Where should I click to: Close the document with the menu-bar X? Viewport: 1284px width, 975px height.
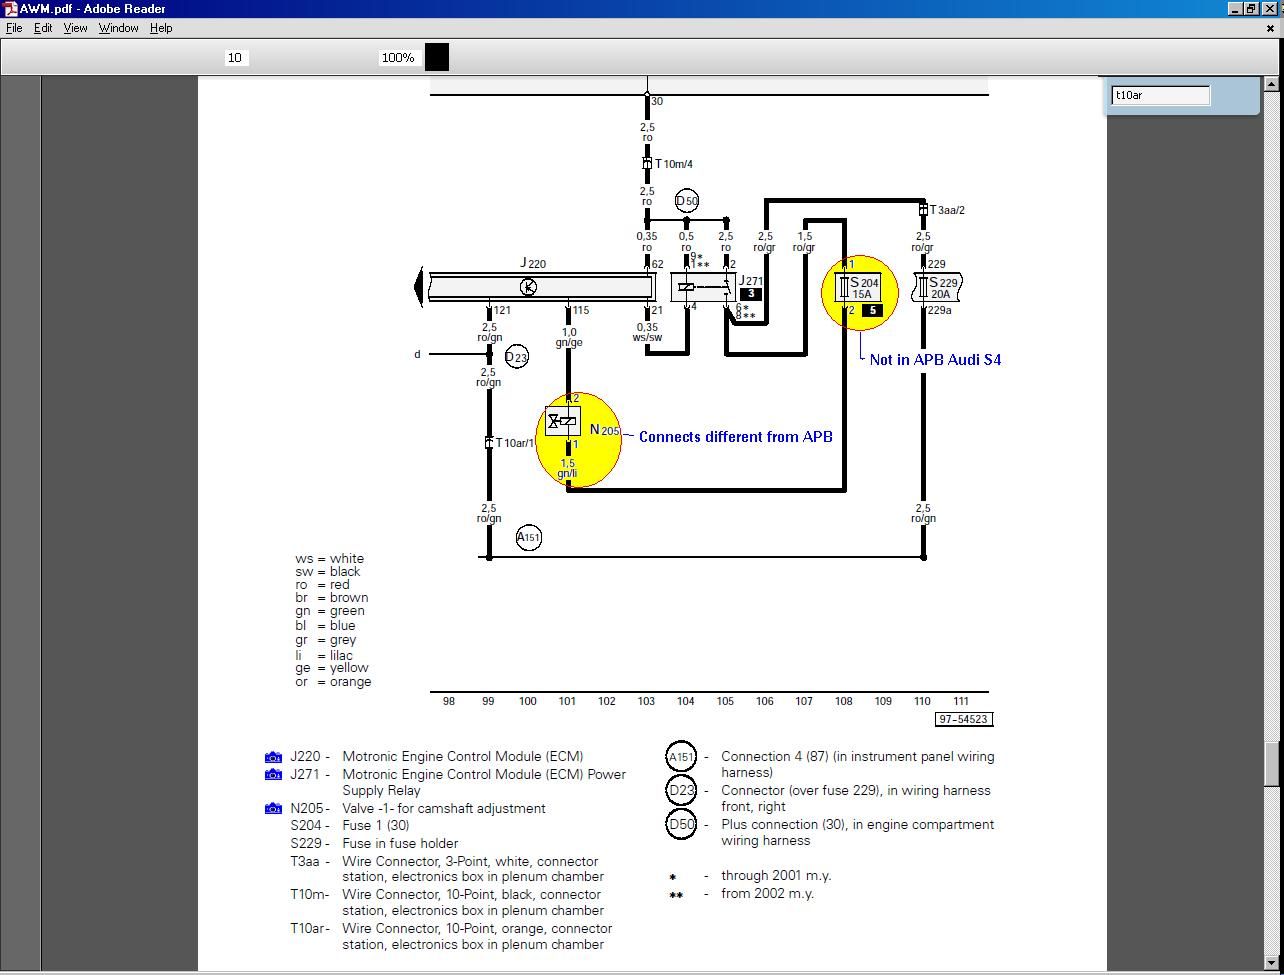(x=1271, y=28)
